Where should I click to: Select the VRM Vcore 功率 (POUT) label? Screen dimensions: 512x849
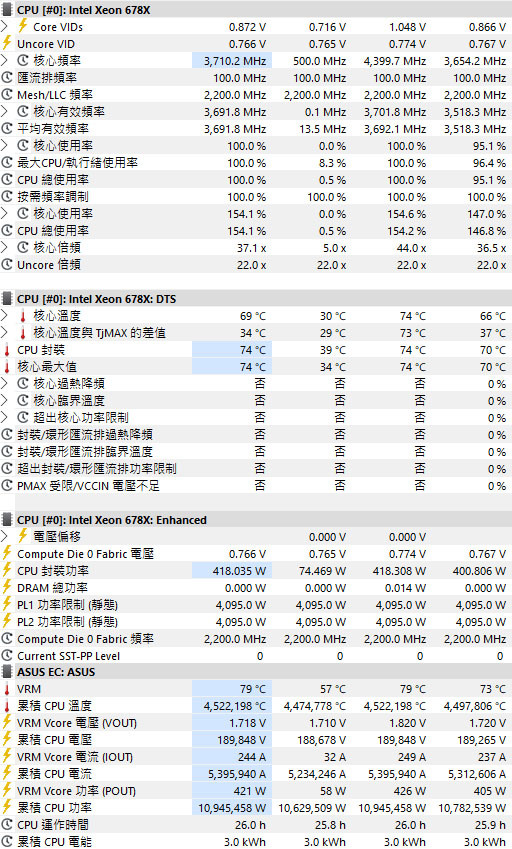click(76, 791)
